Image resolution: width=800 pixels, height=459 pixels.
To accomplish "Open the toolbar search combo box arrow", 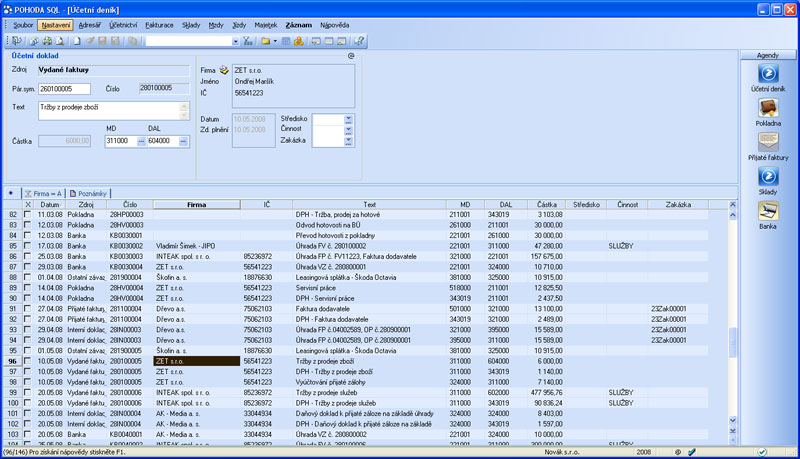I will tap(235, 41).
